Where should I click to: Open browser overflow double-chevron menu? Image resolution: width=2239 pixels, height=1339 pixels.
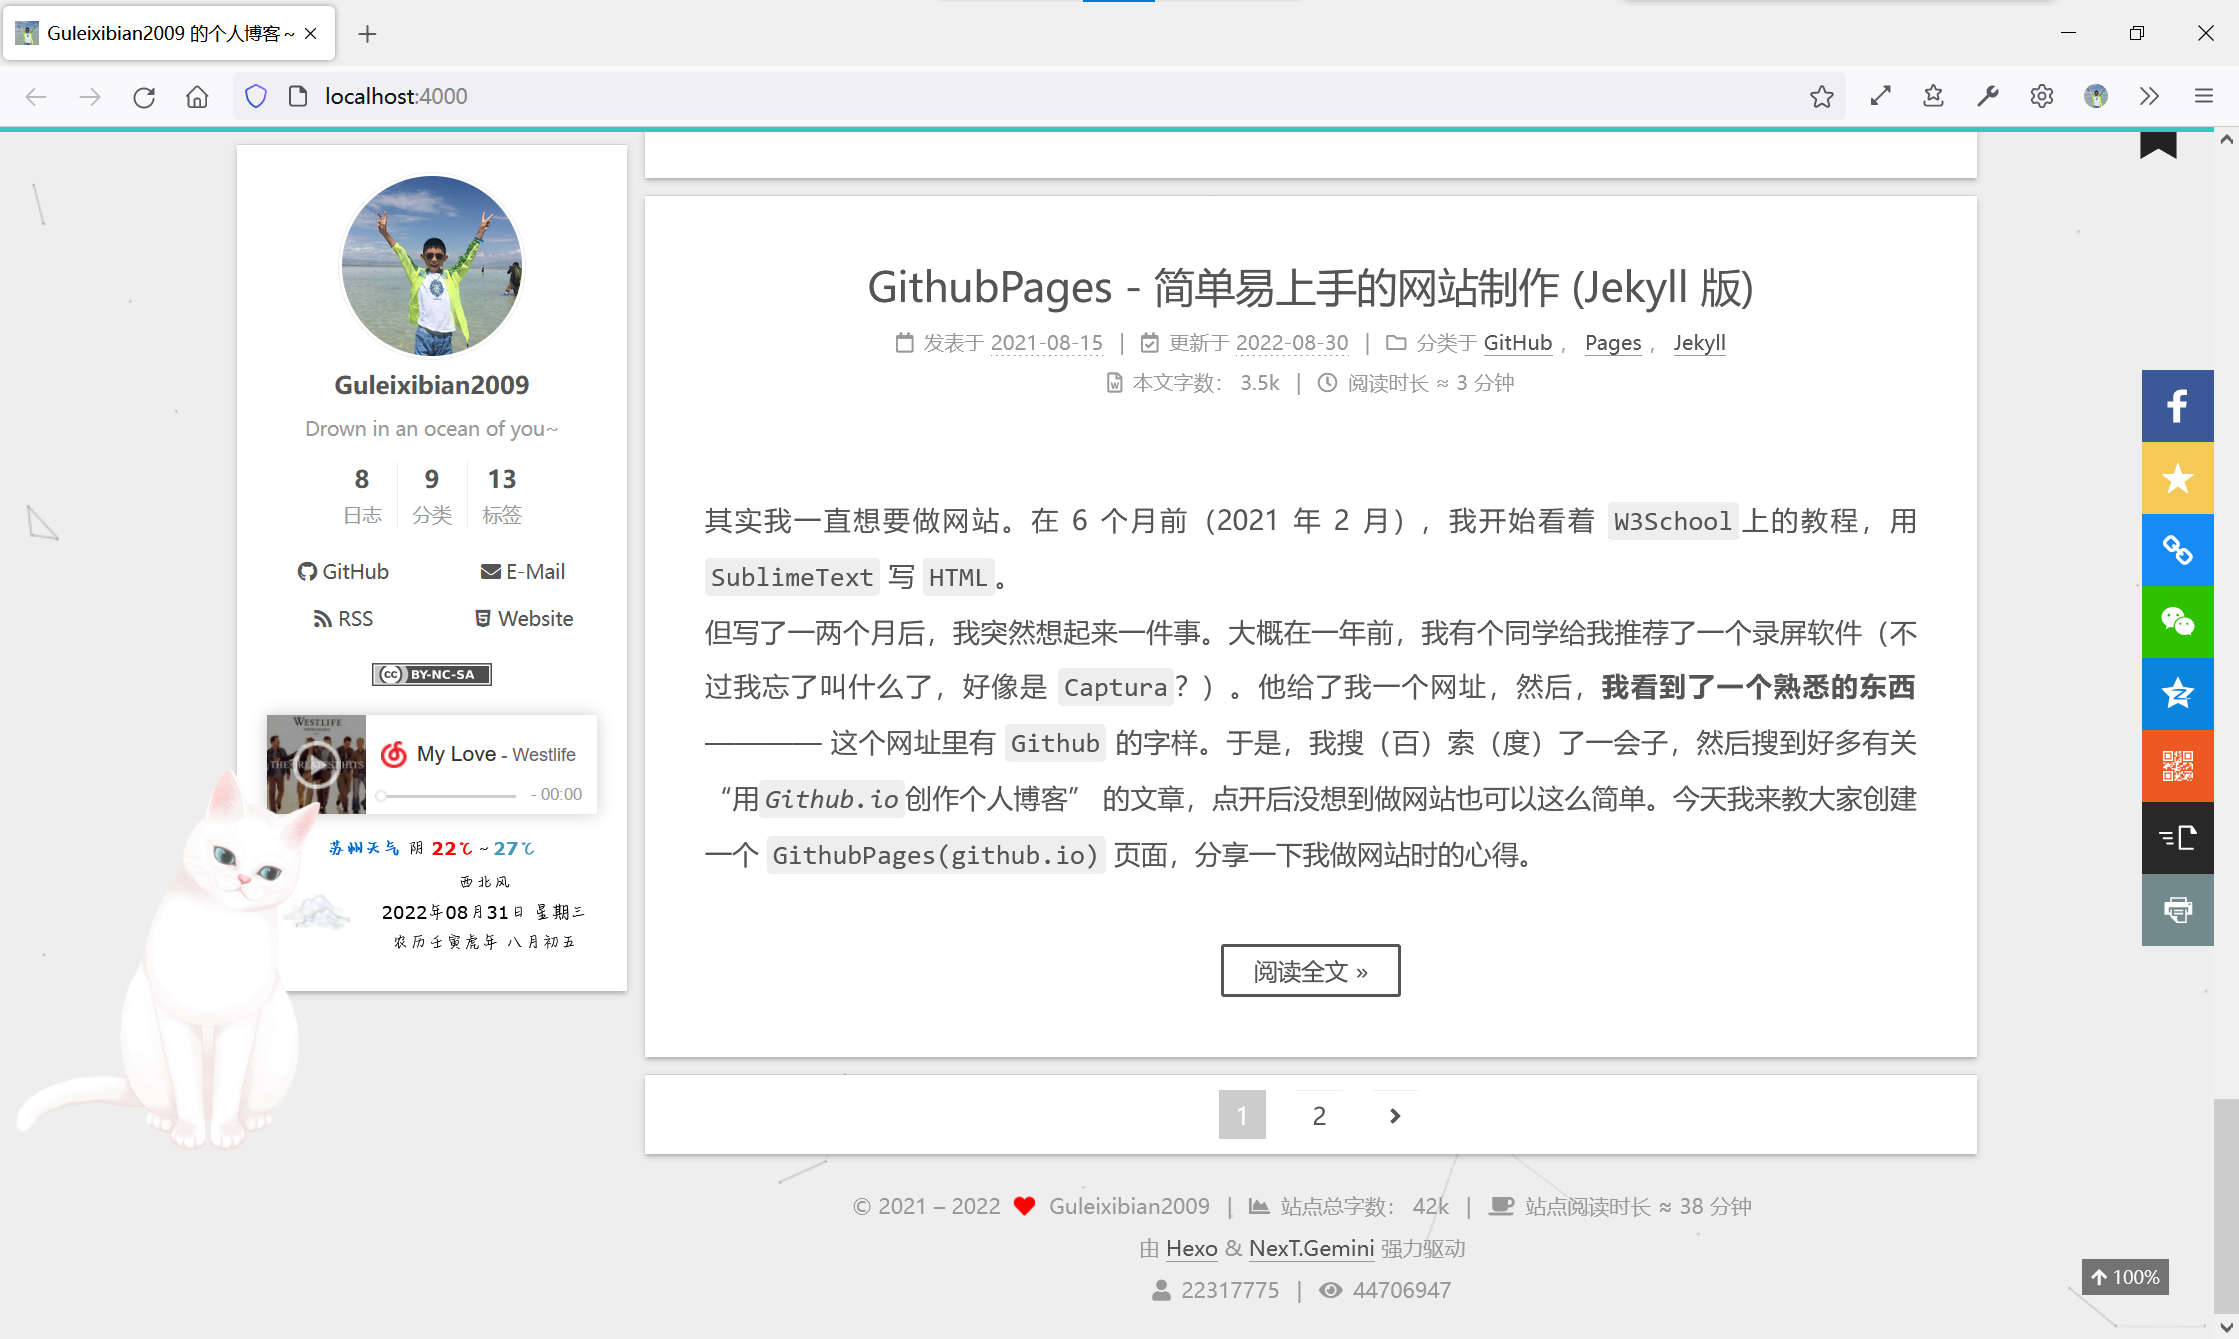tap(2149, 96)
